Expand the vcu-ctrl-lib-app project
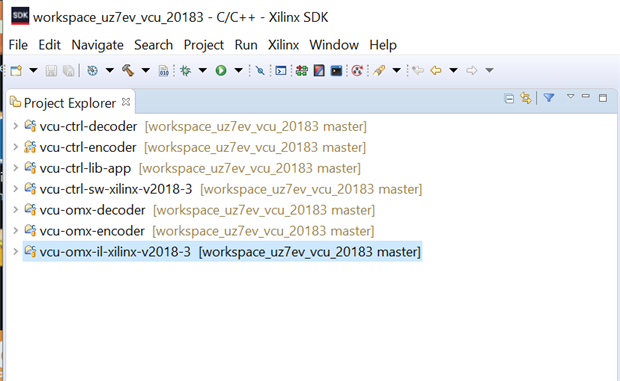Viewport: 620px width, 381px height. 15,168
